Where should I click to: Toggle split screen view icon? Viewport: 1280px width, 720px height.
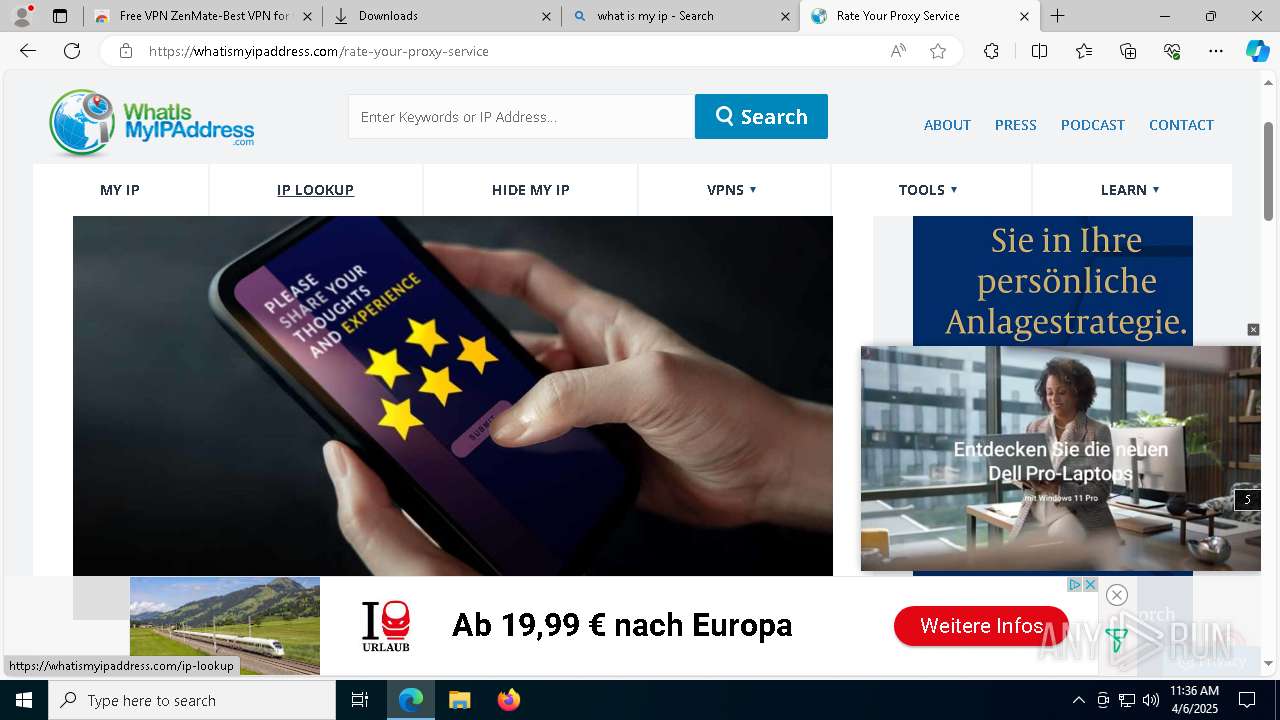(1039, 51)
